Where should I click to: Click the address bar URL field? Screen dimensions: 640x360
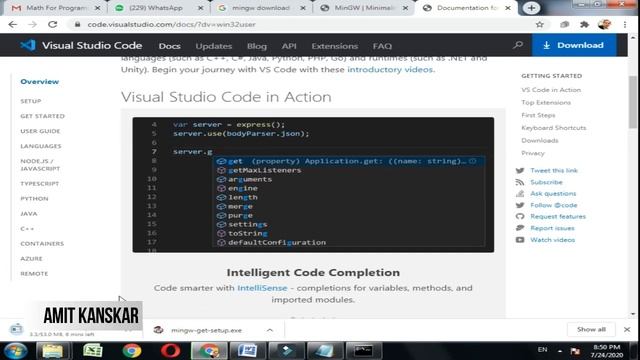(x=302, y=24)
